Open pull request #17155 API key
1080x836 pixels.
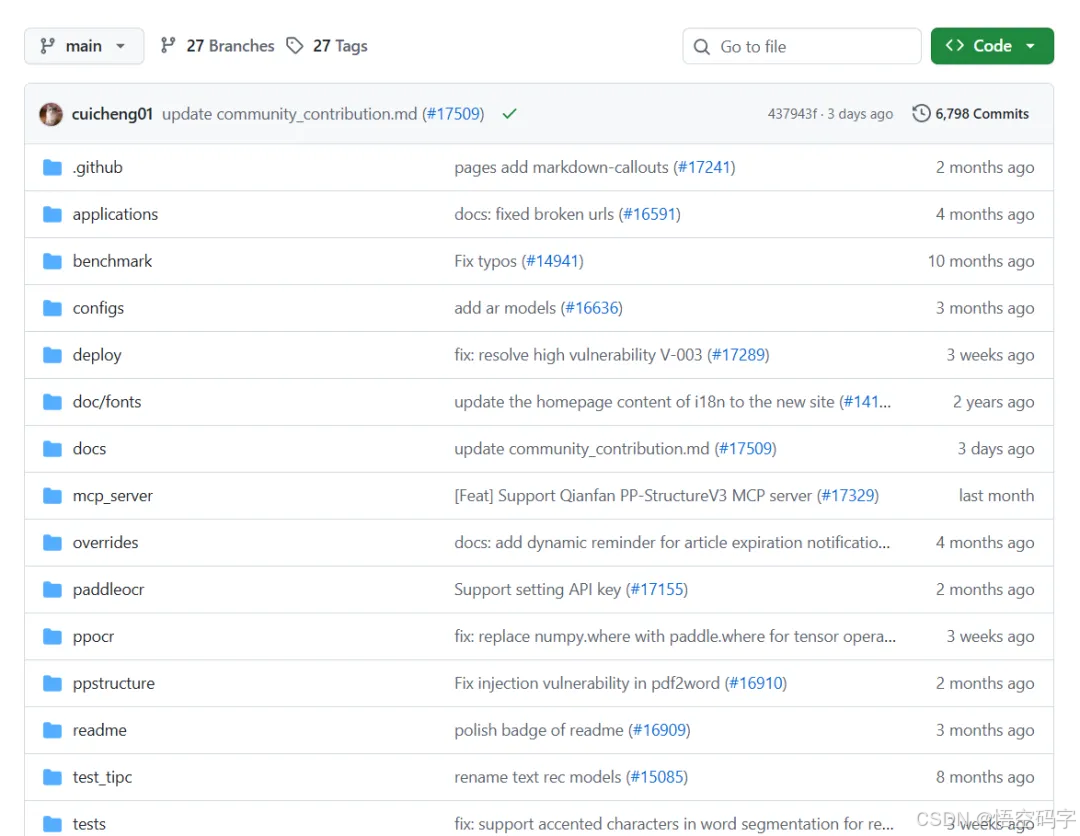(x=657, y=589)
